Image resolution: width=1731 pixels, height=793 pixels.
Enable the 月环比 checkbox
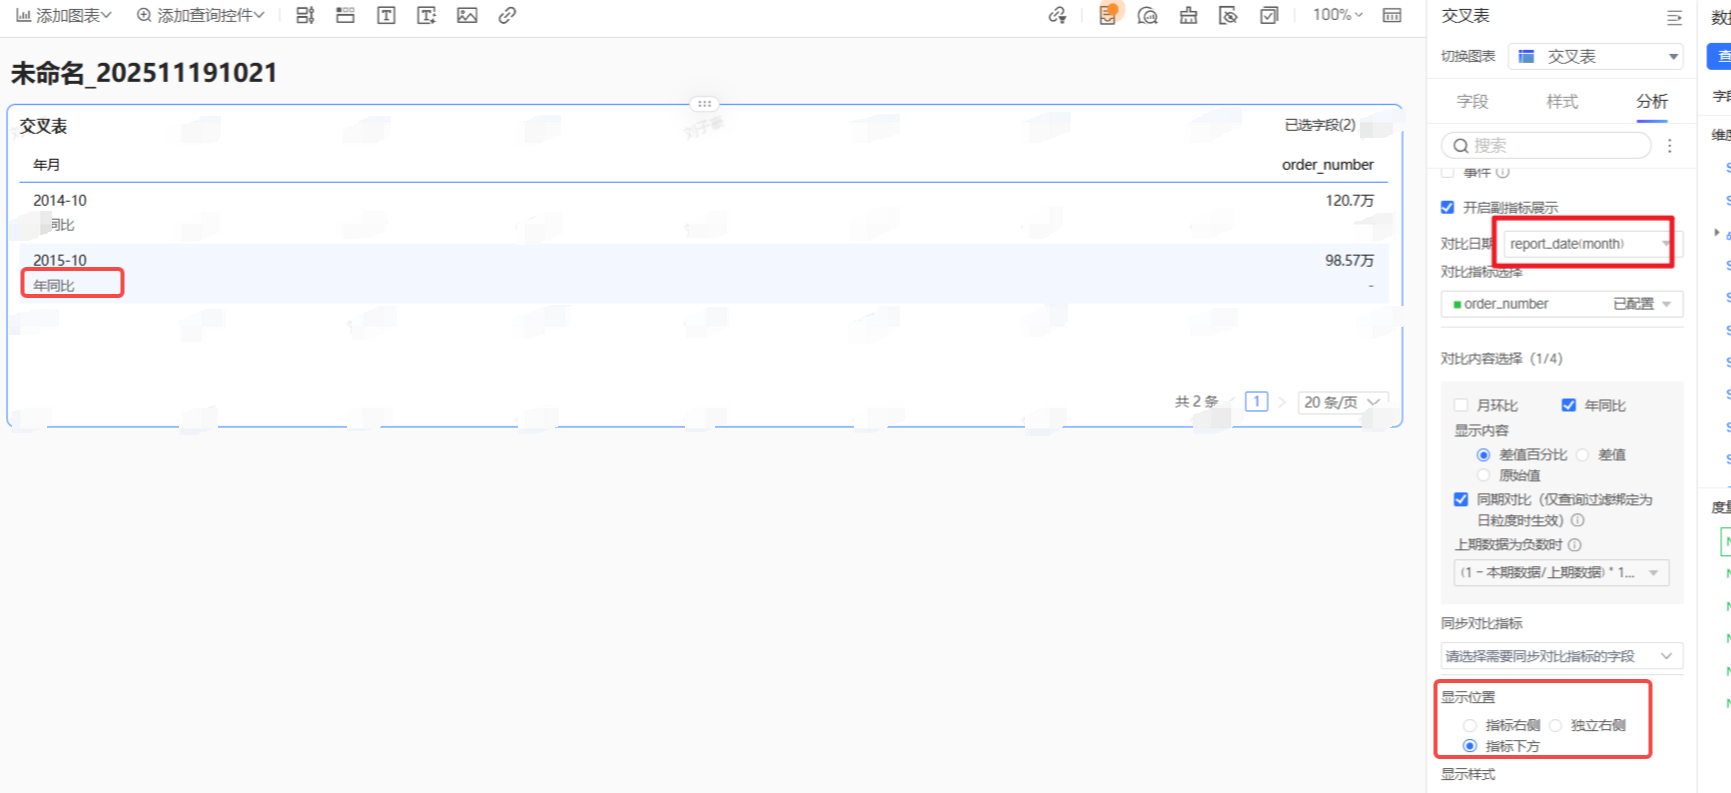[x=1461, y=405]
